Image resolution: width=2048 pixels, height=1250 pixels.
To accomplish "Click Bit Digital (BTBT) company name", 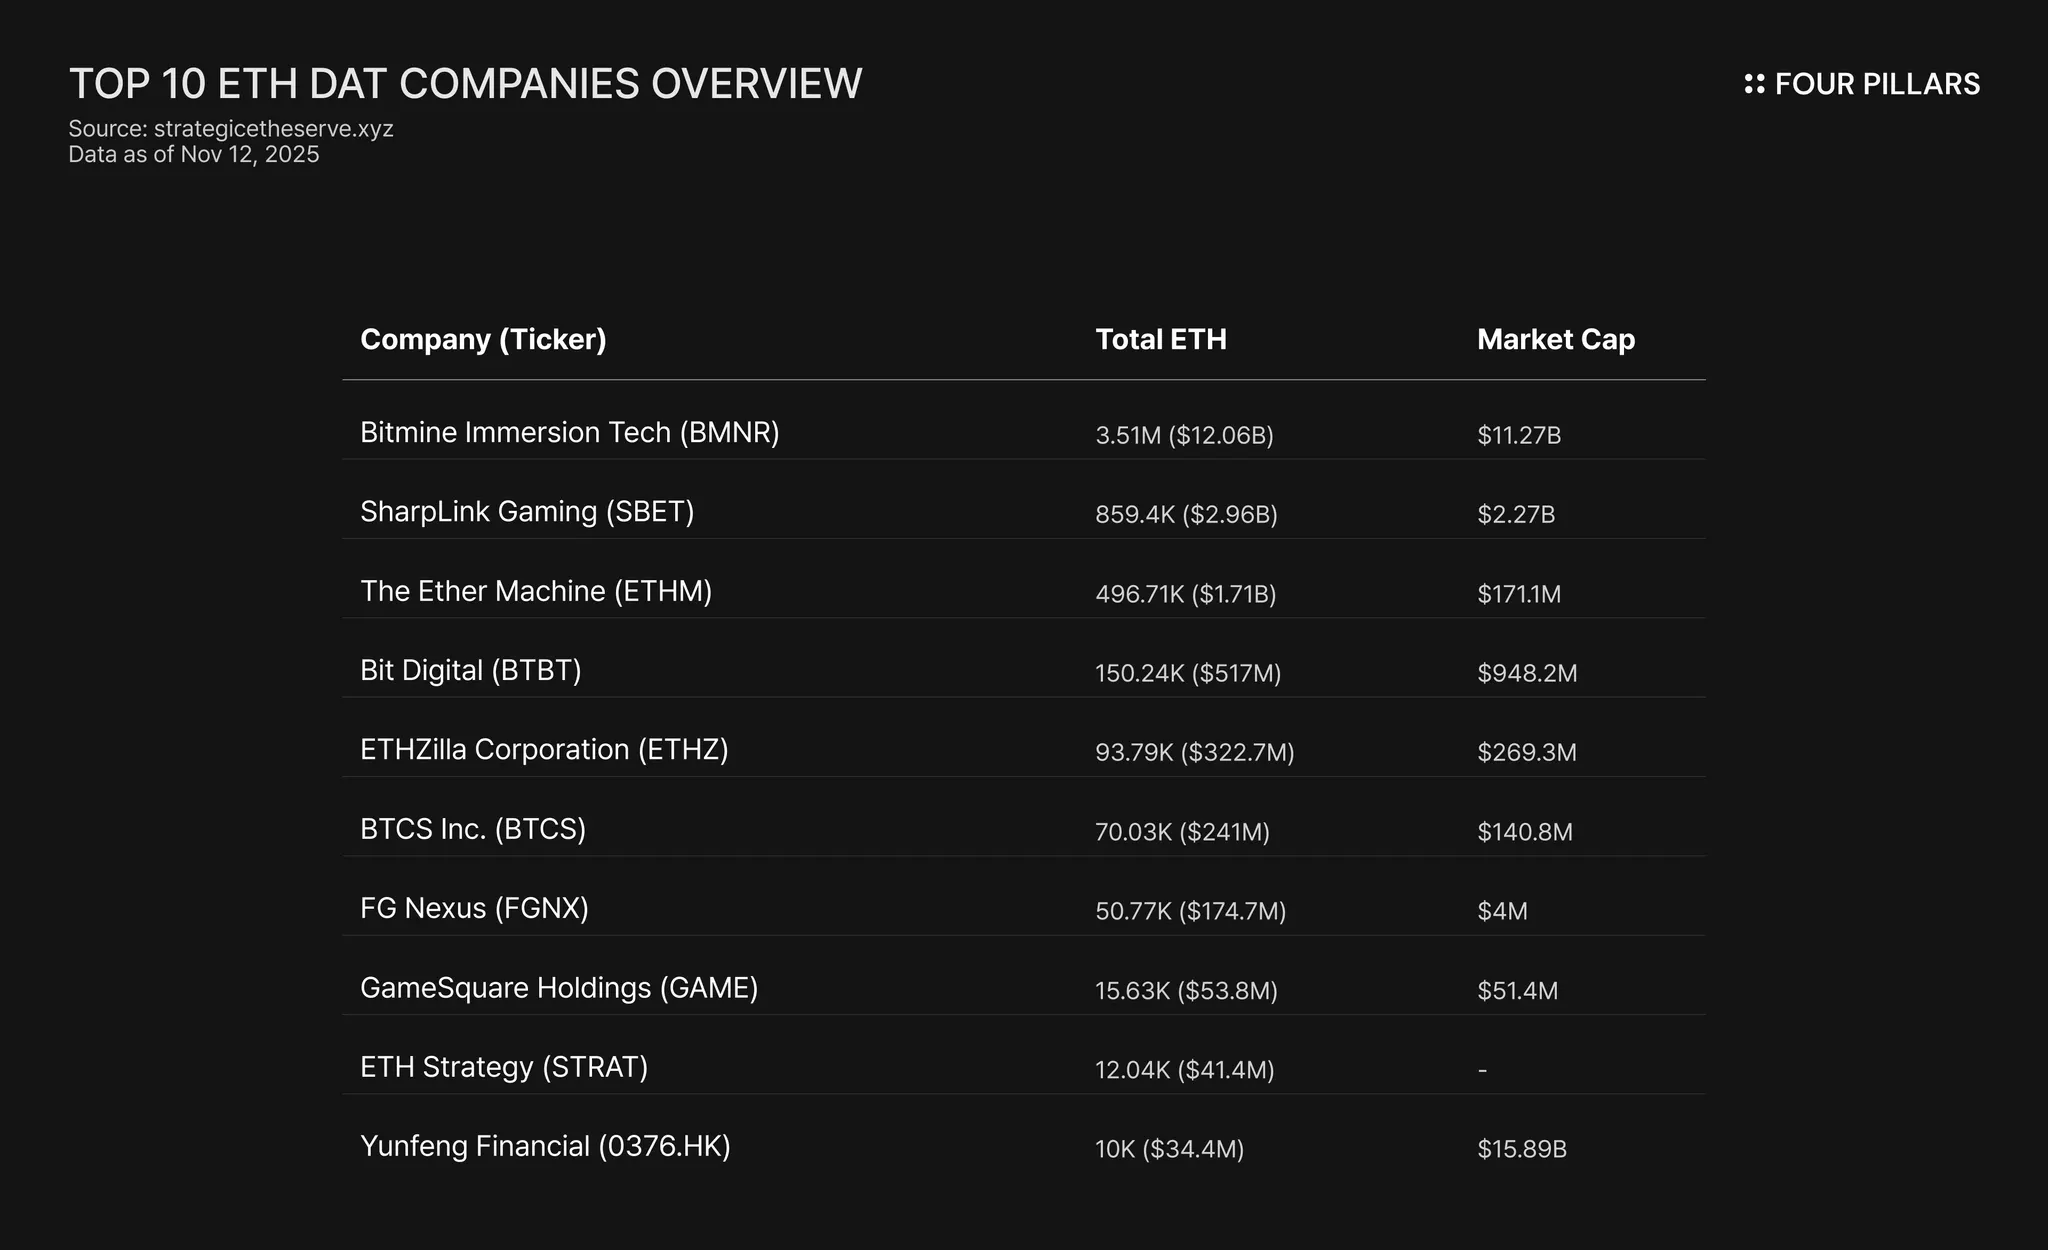I will coord(470,670).
